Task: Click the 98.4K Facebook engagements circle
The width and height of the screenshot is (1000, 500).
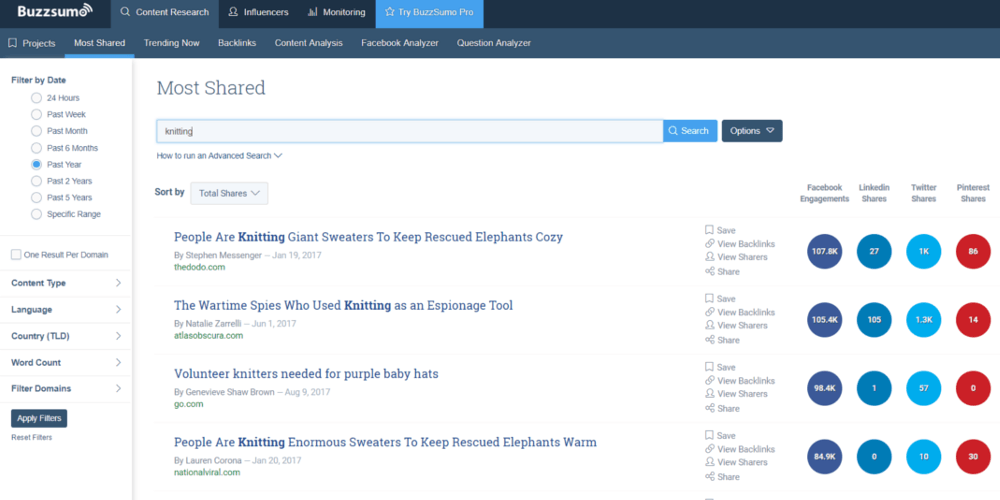Action: (825, 388)
